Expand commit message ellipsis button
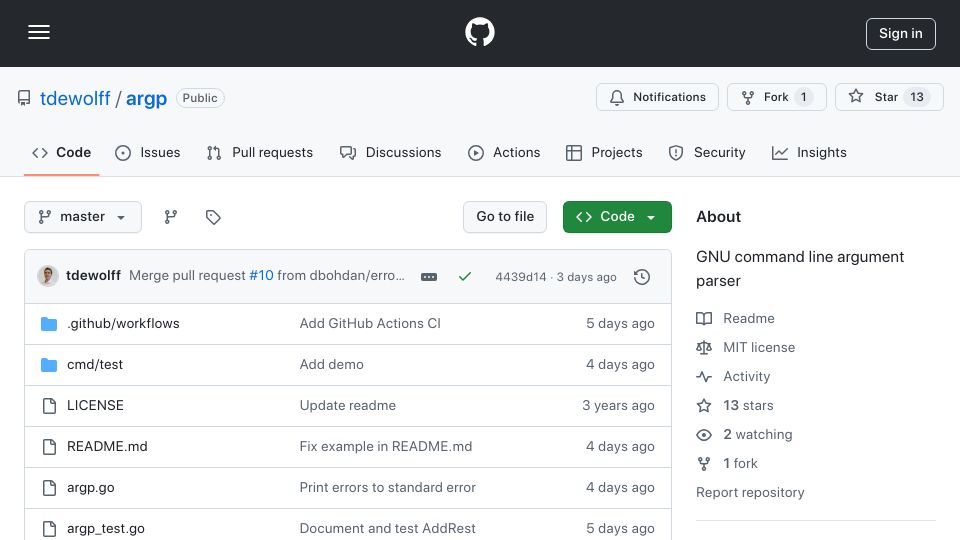The width and height of the screenshot is (960, 540). 429,277
